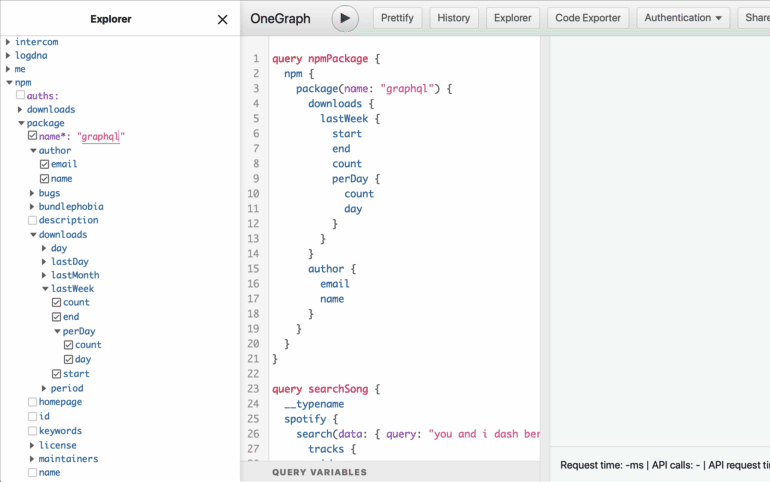Expand the intercom tree node
The width and height of the screenshot is (770, 482).
(x=8, y=42)
